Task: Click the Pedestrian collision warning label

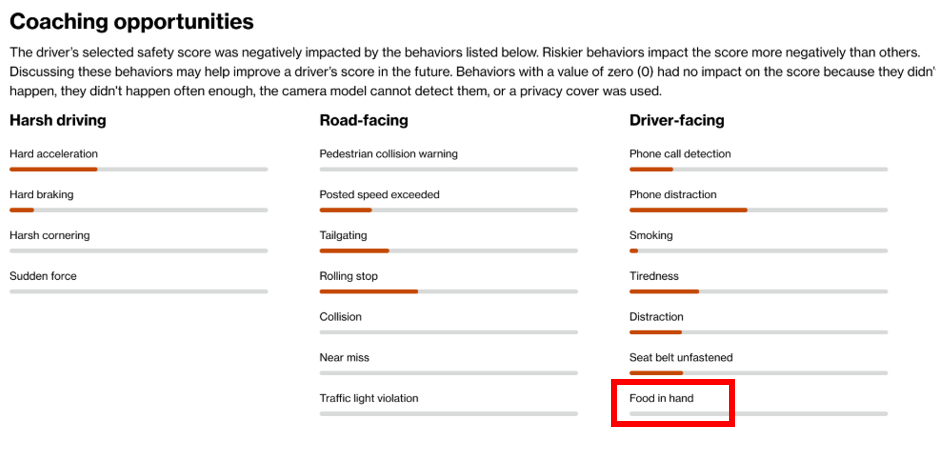Action: pos(389,154)
